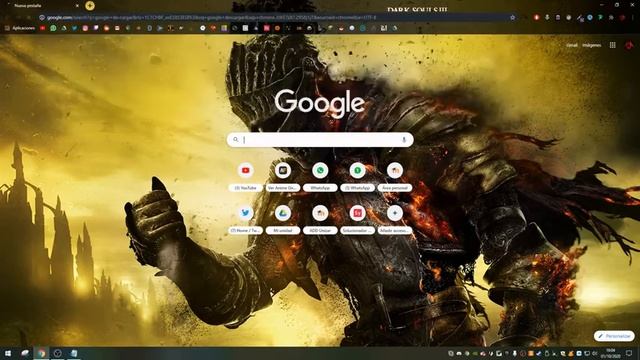Screen dimensions: 640x360
Task: Open the Twitter bookmark in bookmarks bar
Action: pos(74,28)
